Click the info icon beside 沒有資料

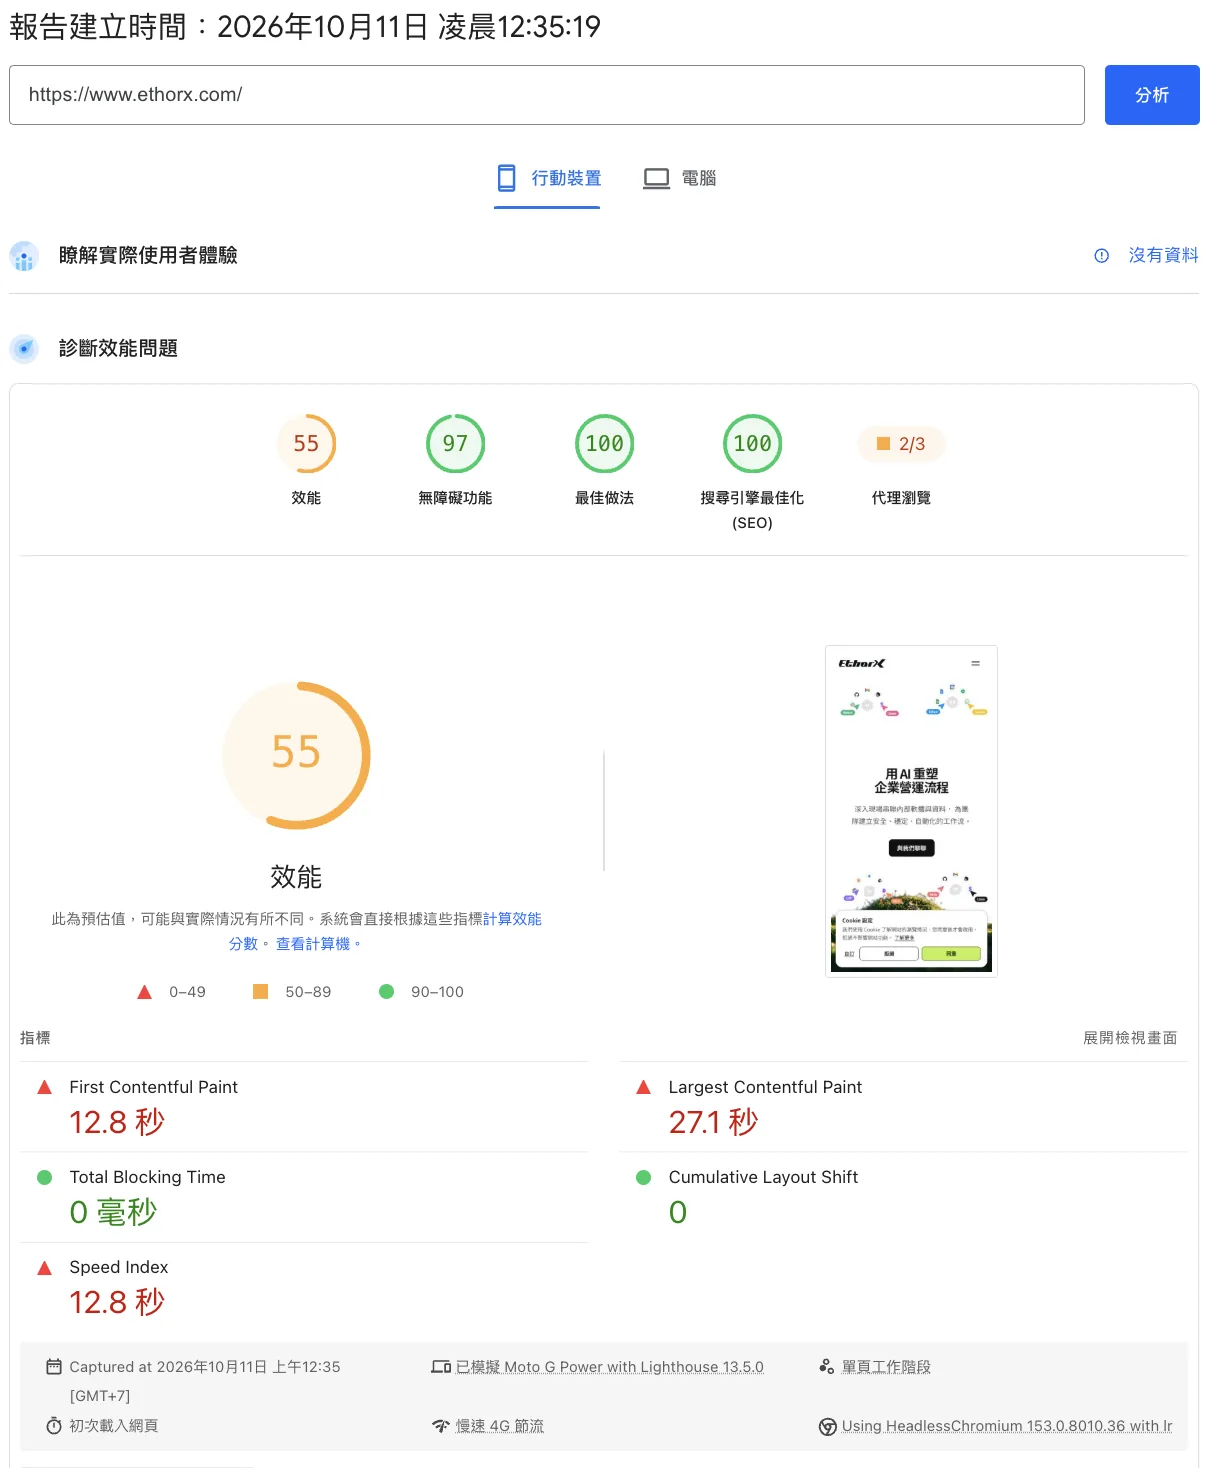pos(1101,256)
